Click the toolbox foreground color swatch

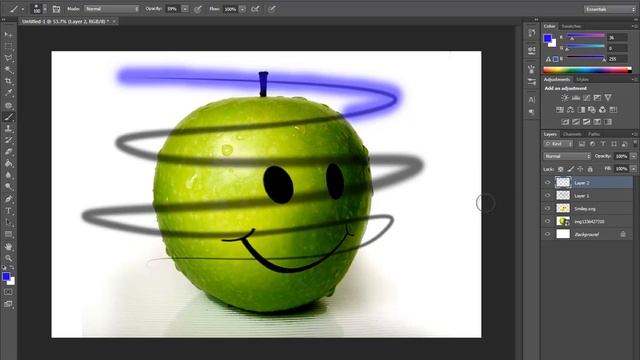click(x=6, y=277)
